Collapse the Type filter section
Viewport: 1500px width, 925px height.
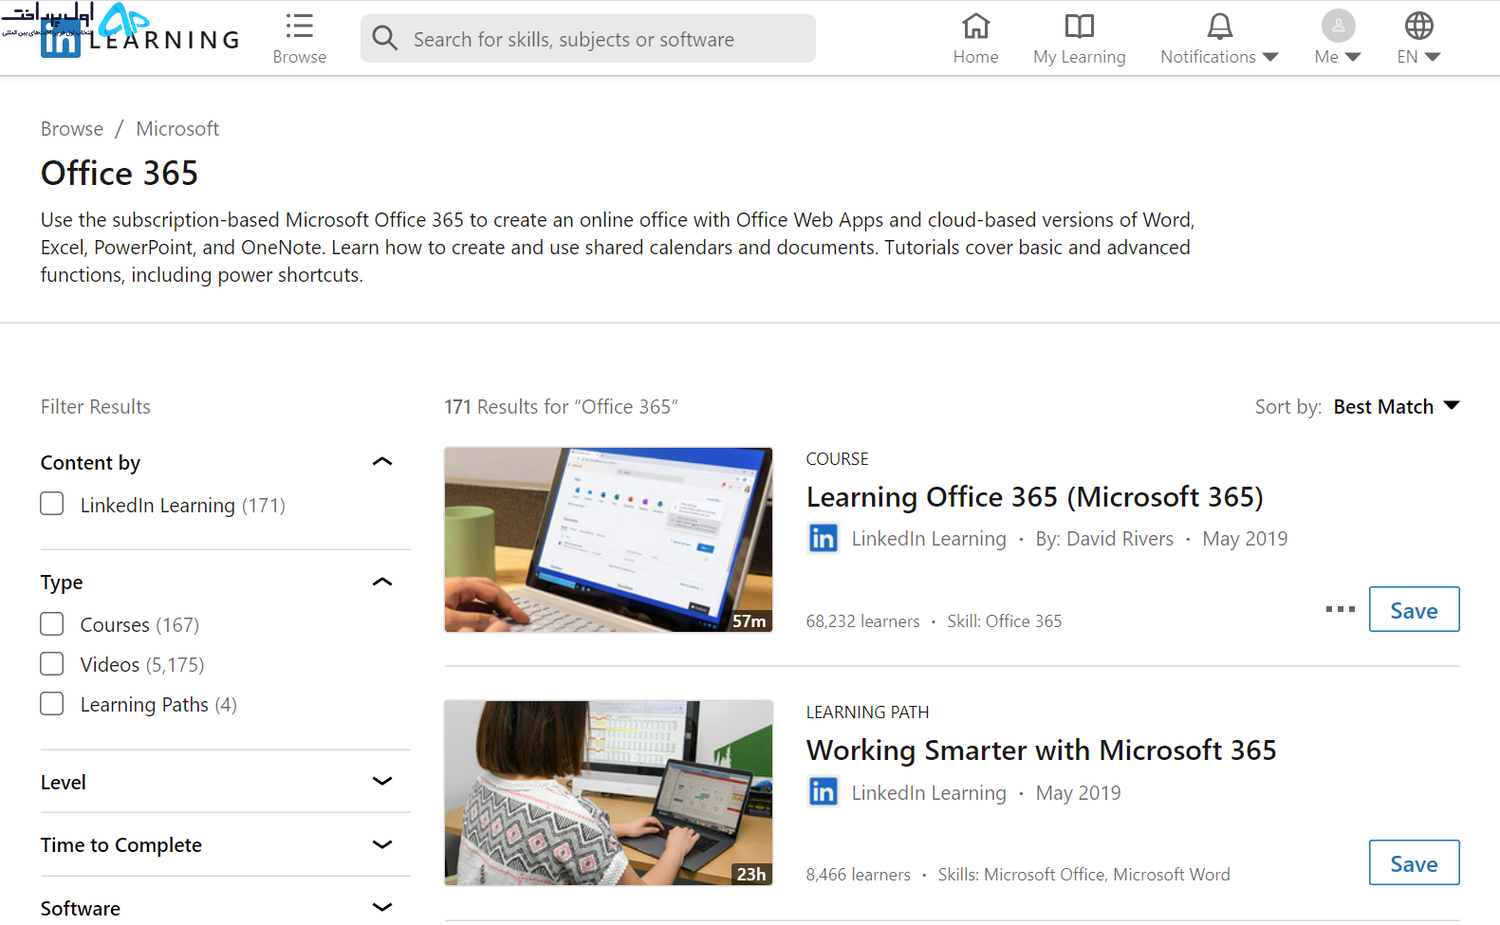382,582
